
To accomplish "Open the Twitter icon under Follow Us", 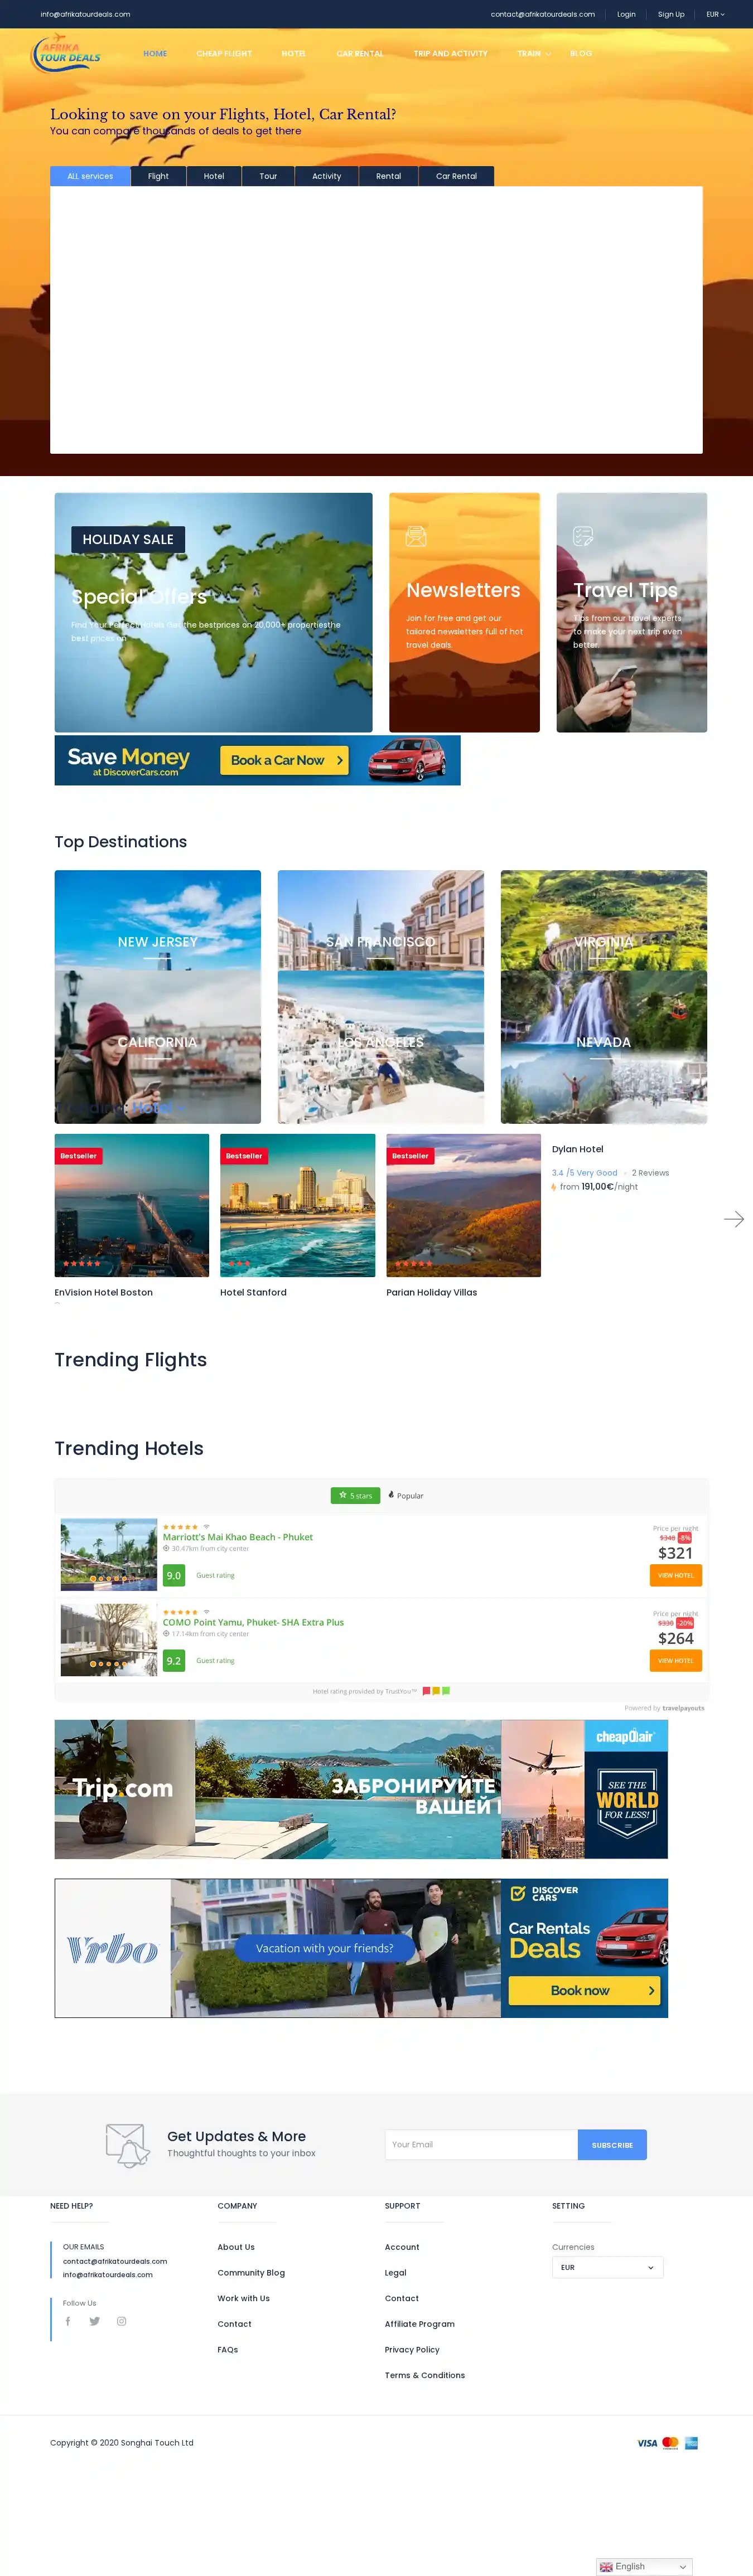I will [x=95, y=2321].
